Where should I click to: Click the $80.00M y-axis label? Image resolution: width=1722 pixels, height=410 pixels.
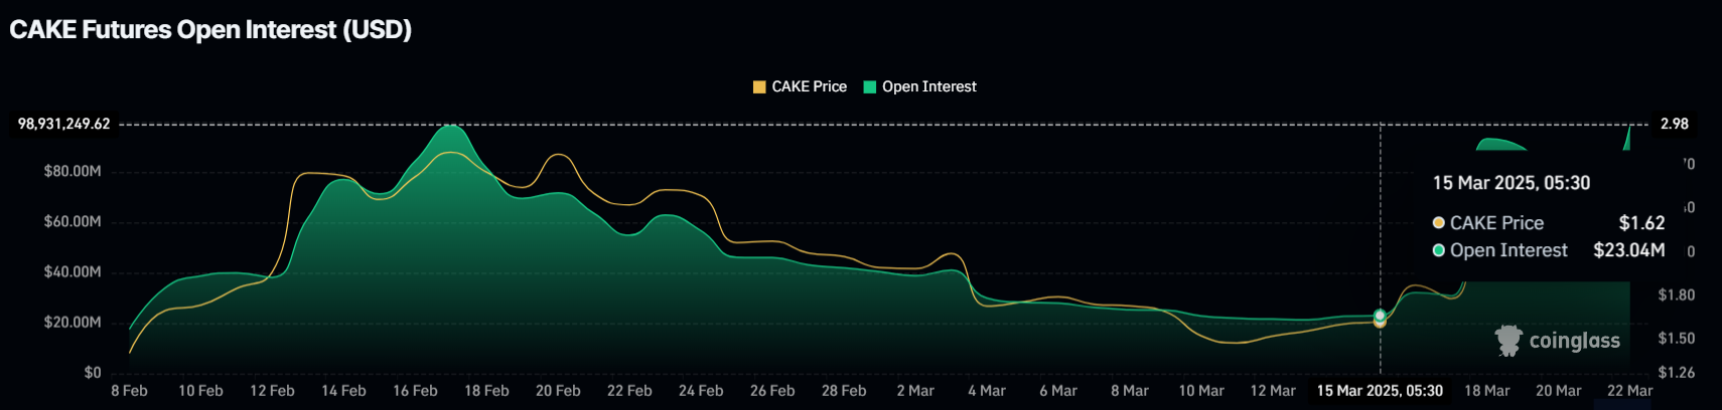[72, 172]
